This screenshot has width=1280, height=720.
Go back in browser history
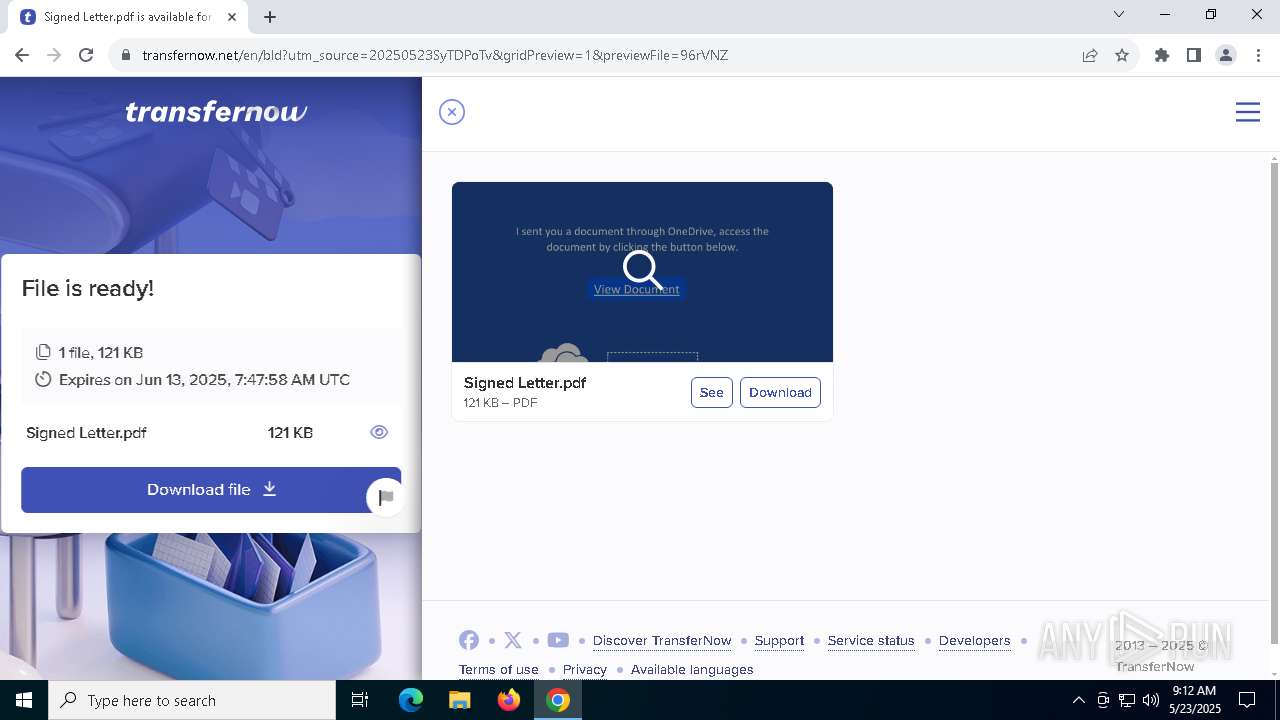[22, 55]
